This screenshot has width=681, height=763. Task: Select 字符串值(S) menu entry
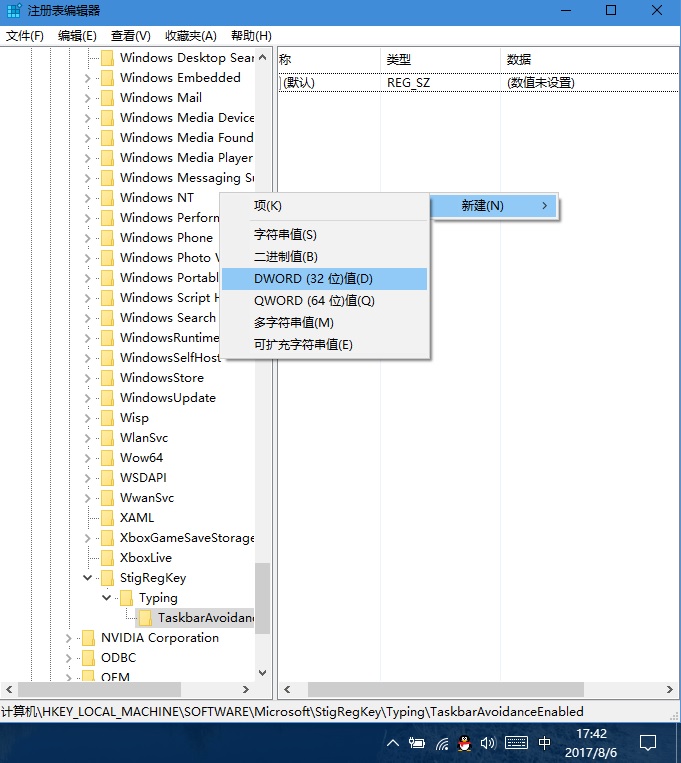point(325,235)
